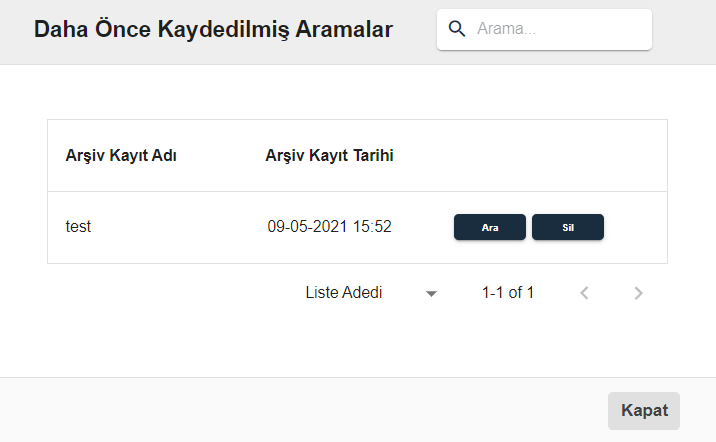Run the saved search with Ara button
The image size is (716, 442).
pos(490,227)
